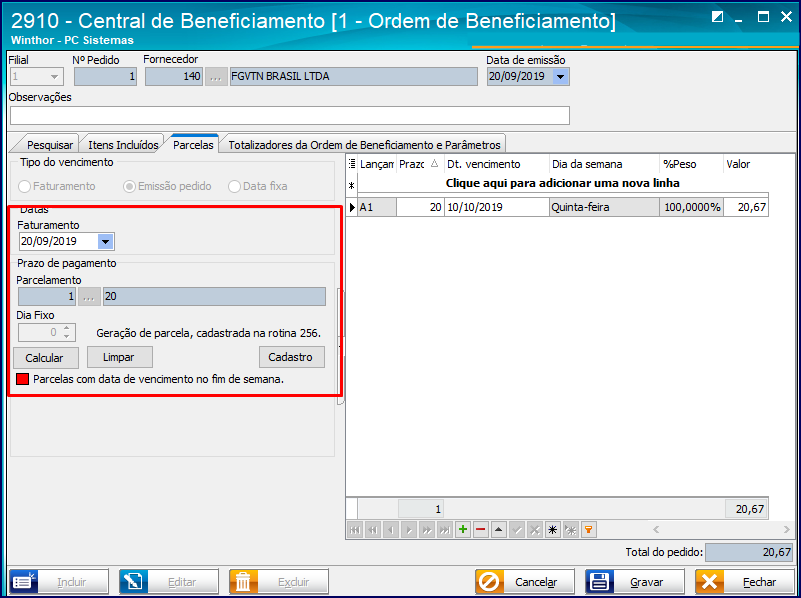Go to first record in grid navigator
The height and width of the screenshot is (598, 801).
pyautogui.click(x=355, y=530)
